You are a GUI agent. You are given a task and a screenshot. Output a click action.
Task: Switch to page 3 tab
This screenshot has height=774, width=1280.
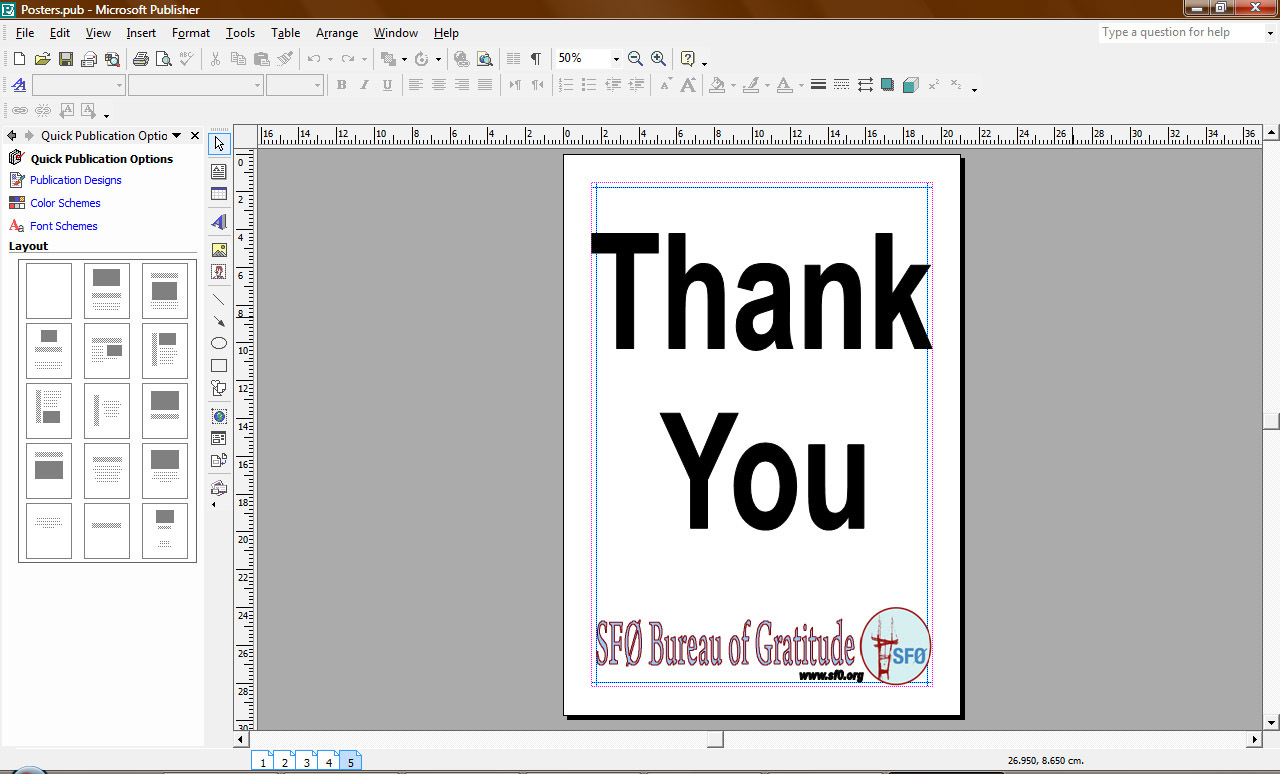tap(306, 762)
